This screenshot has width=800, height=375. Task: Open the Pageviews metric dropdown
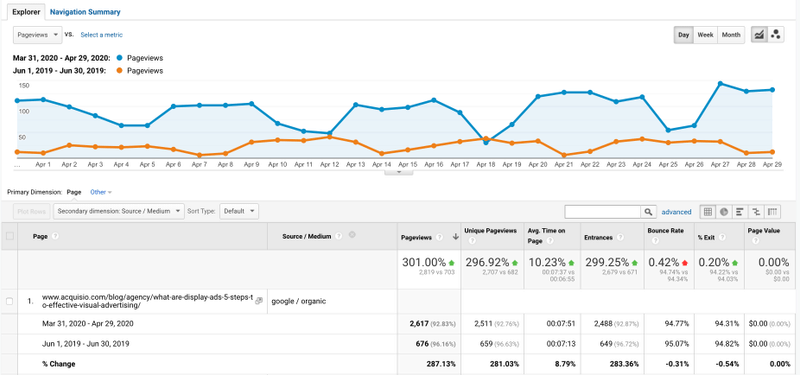coord(38,35)
